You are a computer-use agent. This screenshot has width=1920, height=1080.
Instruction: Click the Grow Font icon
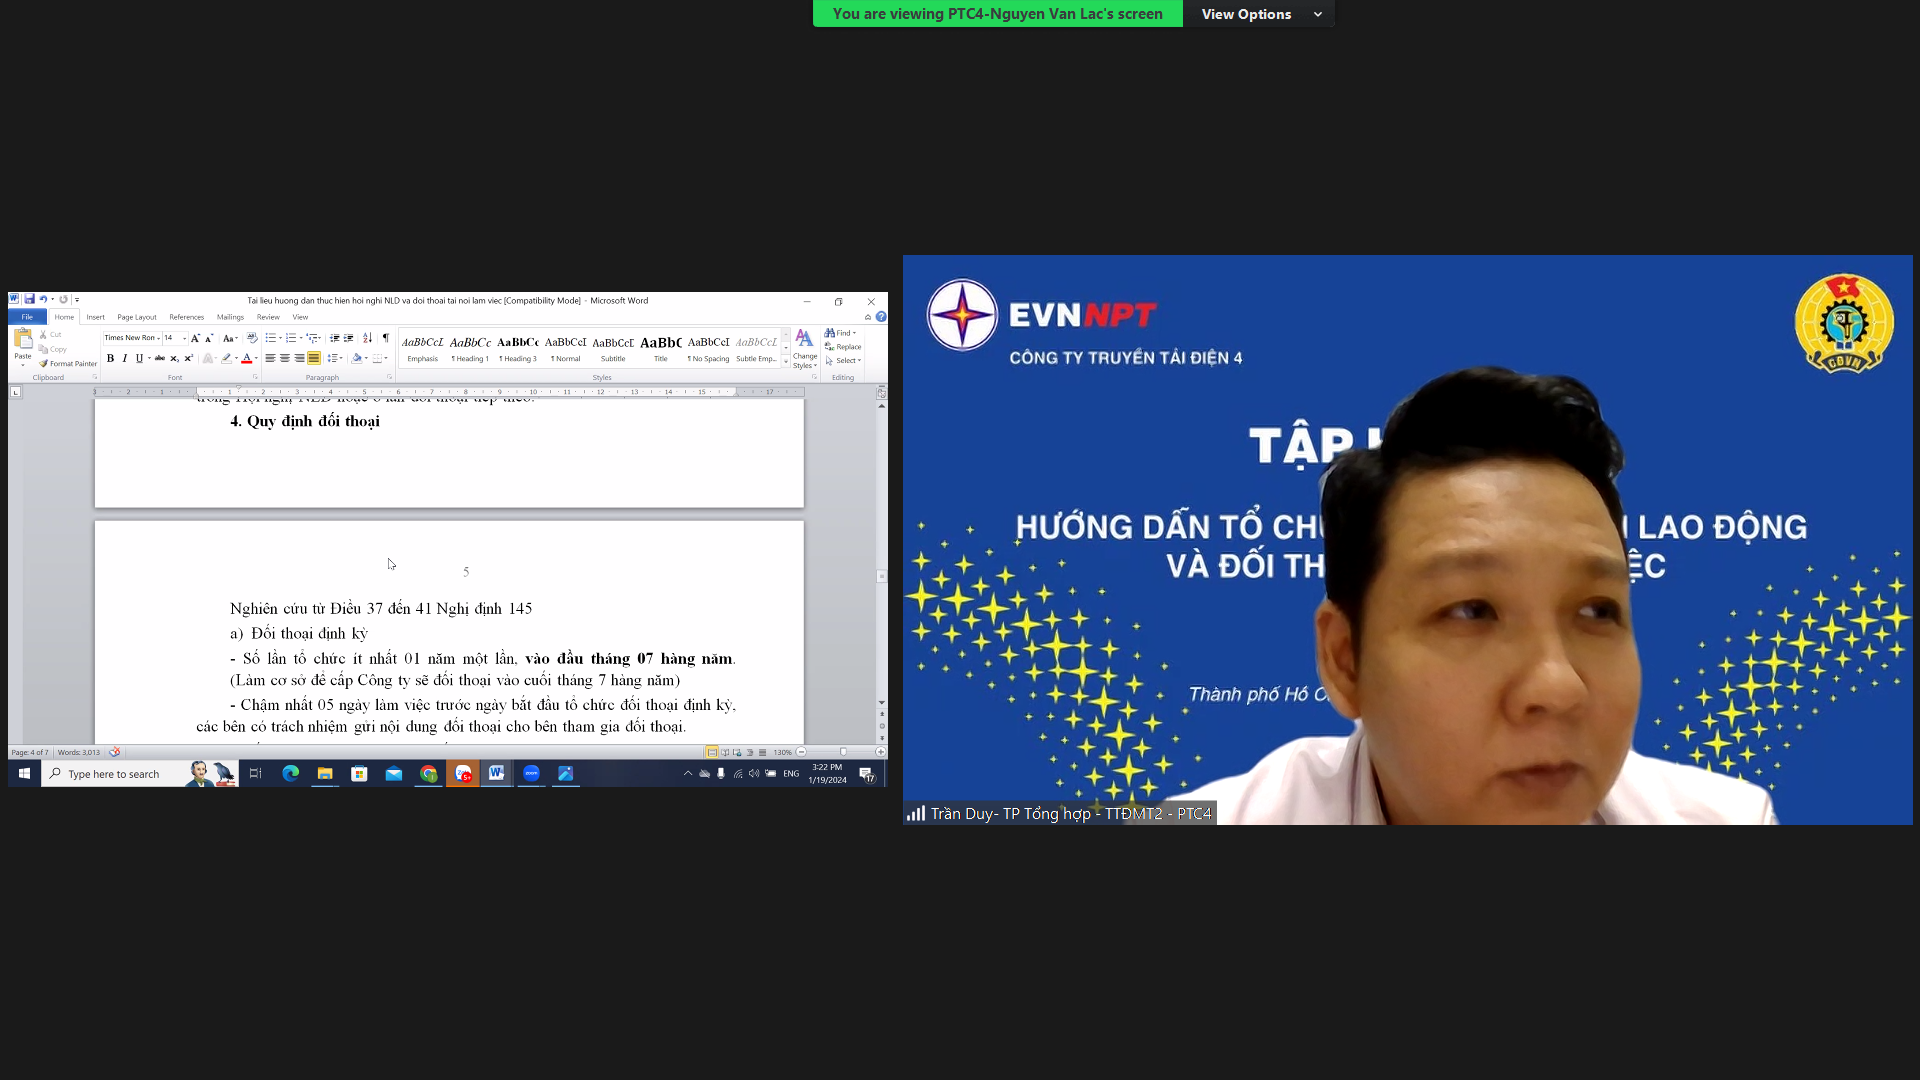[195, 338]
